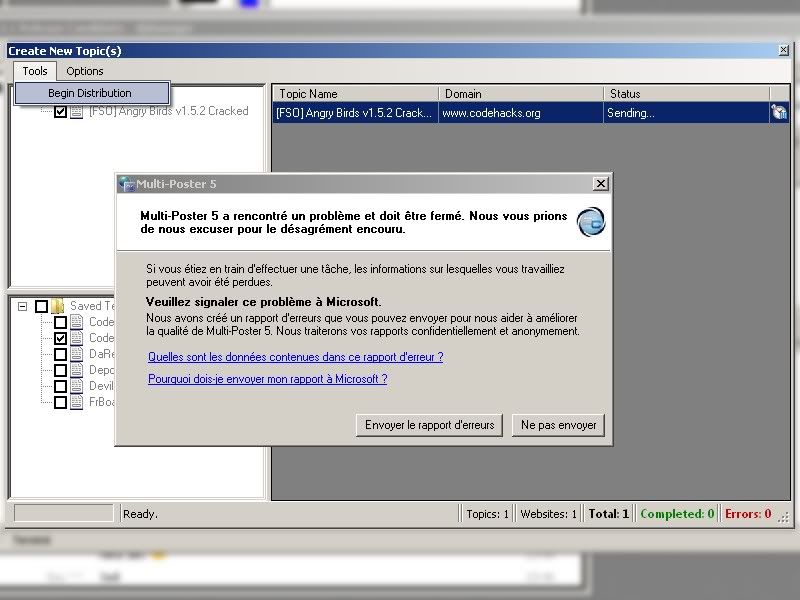800x600 pixels.
Task: Click the Ready. status bar text
Action: (140, 514)
